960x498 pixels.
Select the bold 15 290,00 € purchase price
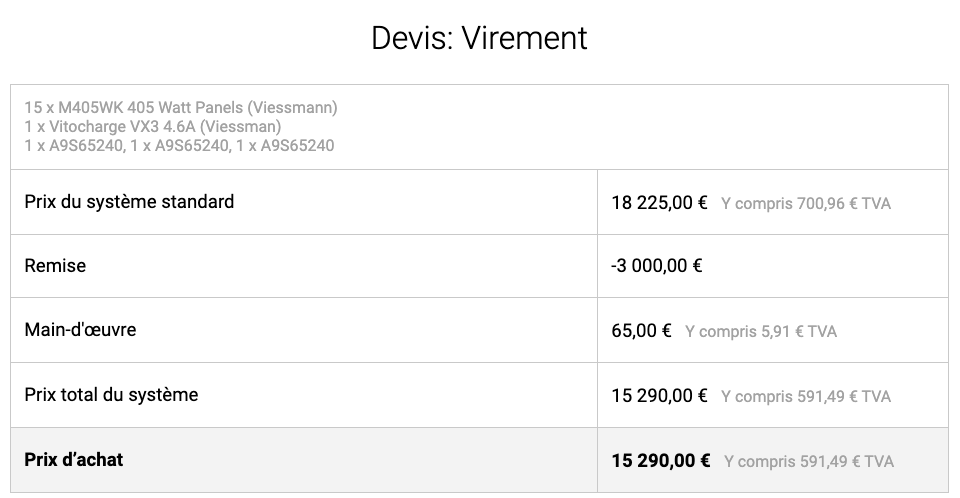661,461
